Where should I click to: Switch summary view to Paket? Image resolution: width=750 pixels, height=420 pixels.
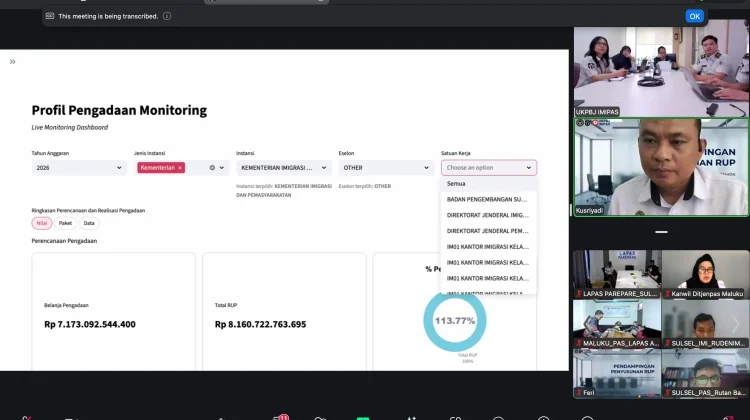[65, 223]
